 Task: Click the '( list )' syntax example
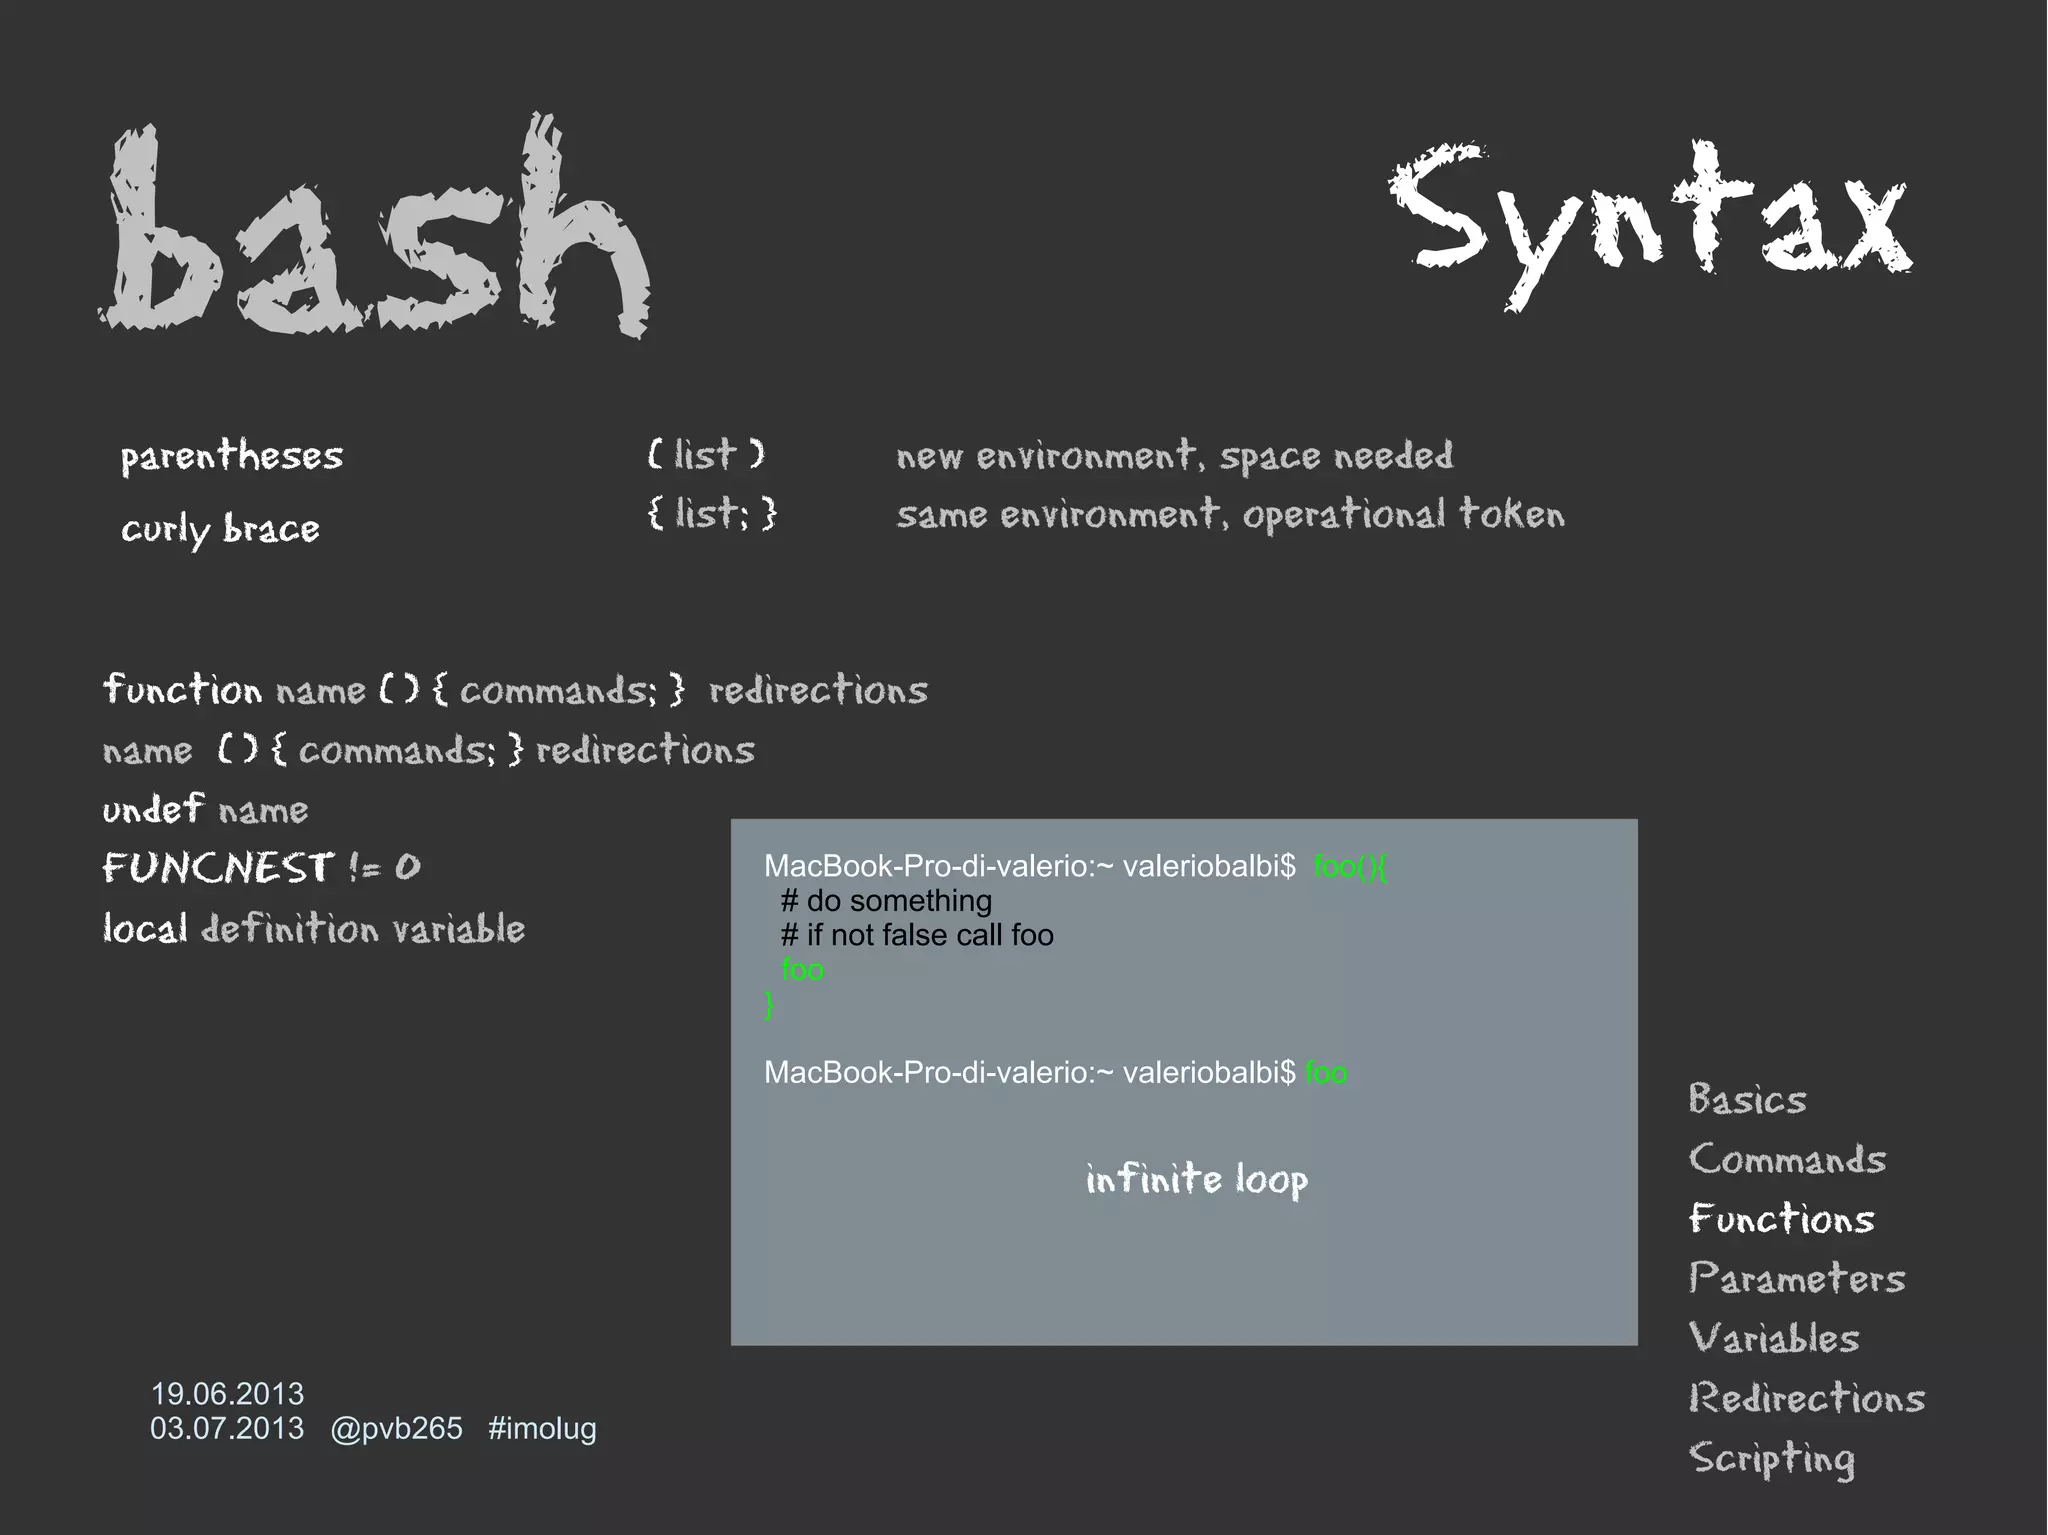(706, 454)
